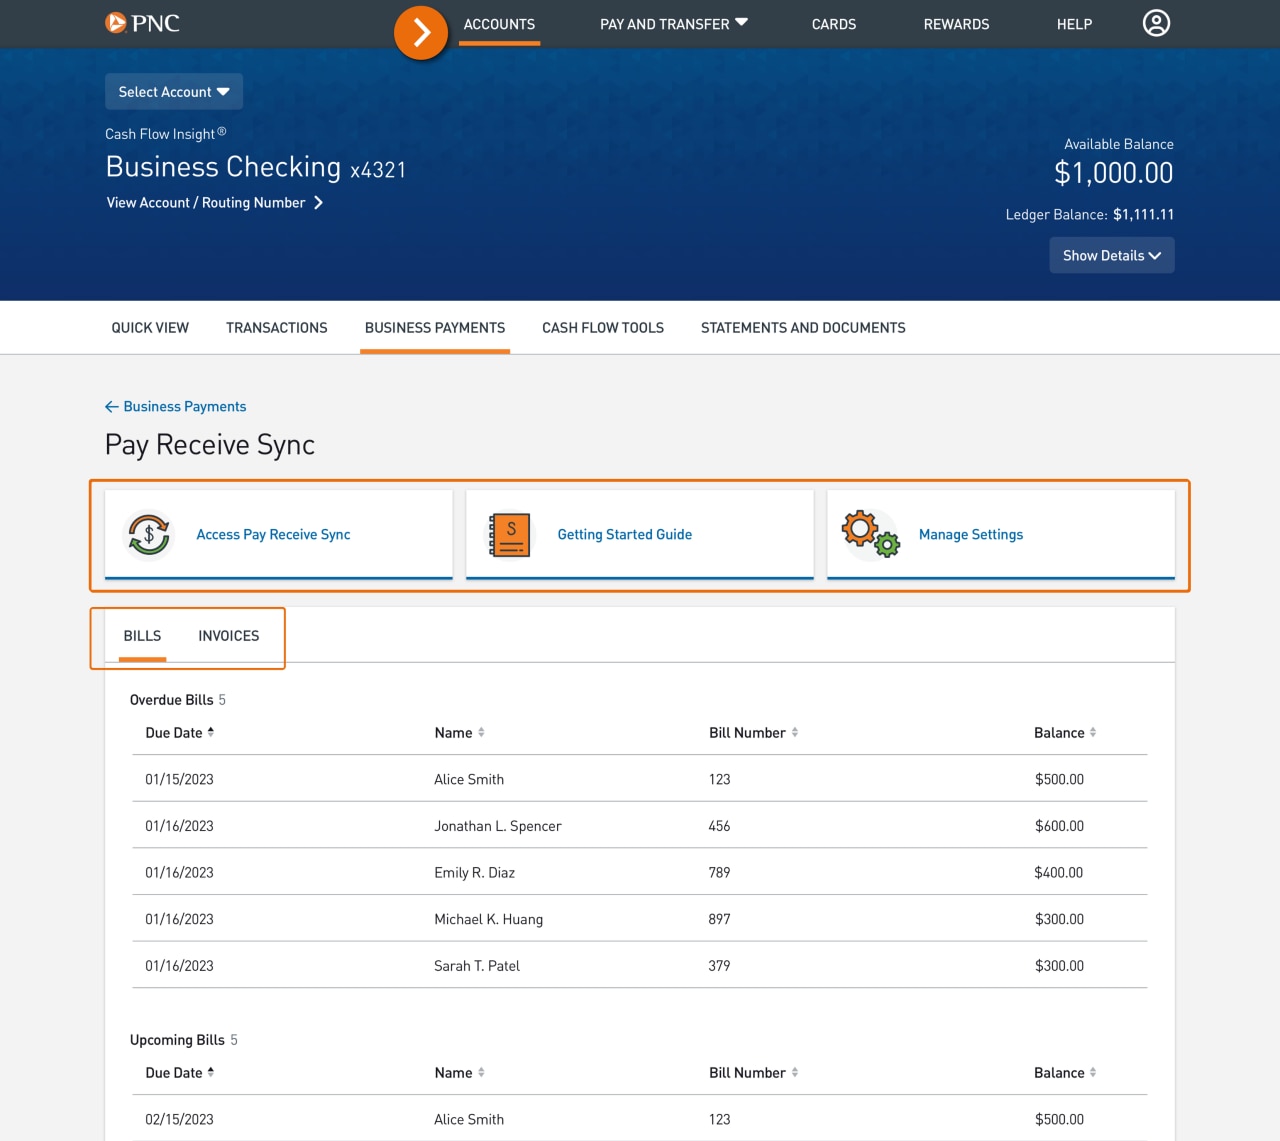This screenshot has height=1141, width=1280.
Task: Select the TRANSACTIONS tab
Action: click(x=277, y=327)
